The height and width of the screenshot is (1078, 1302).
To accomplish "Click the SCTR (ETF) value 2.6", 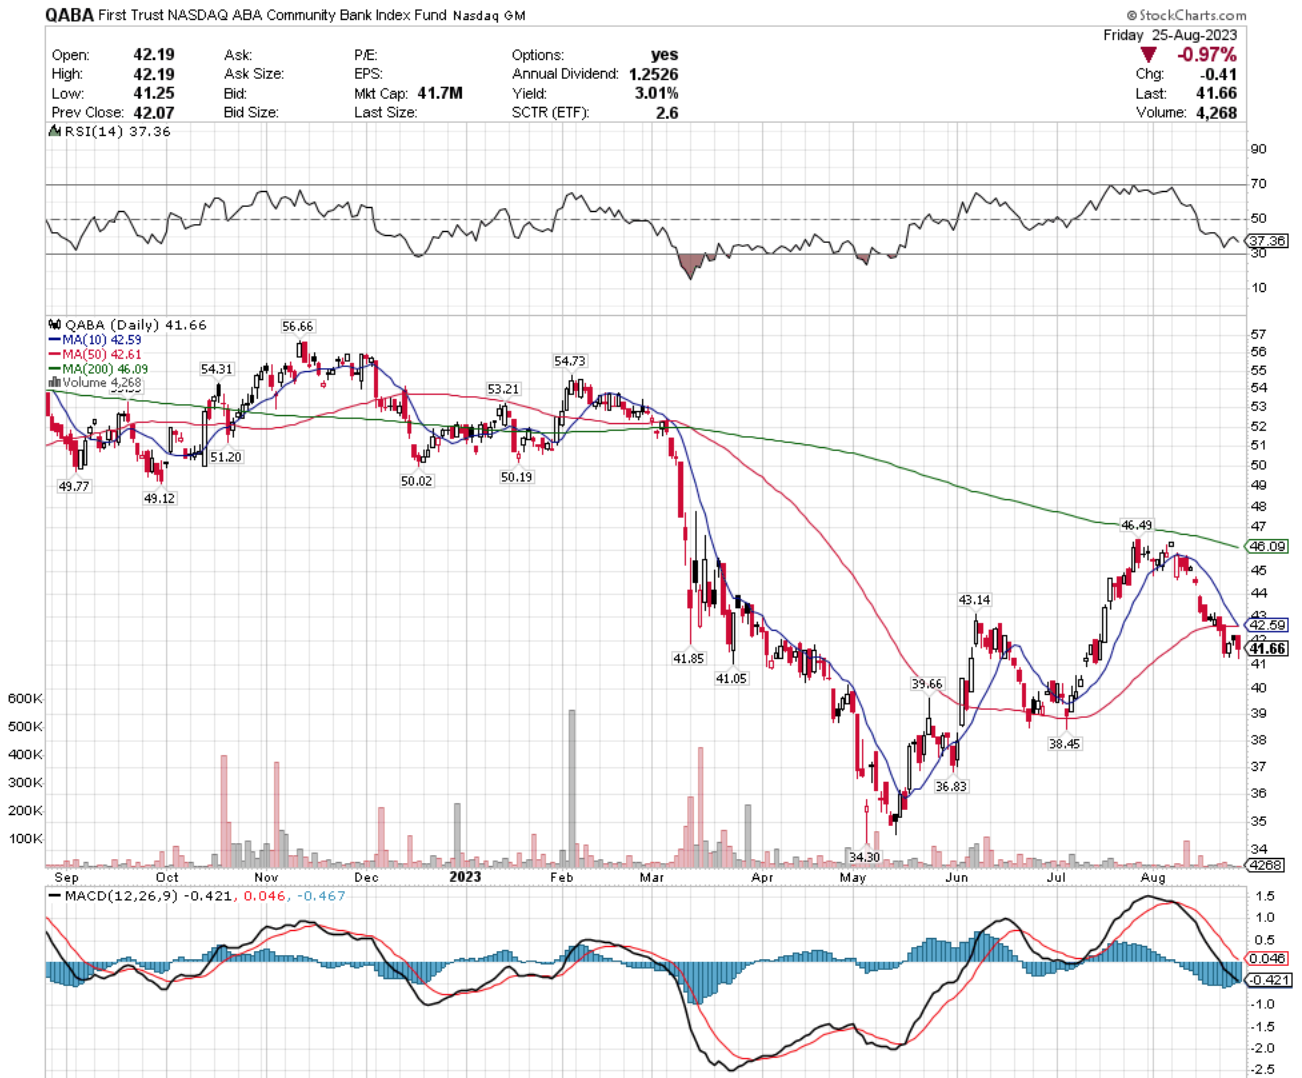I will 667,112.
